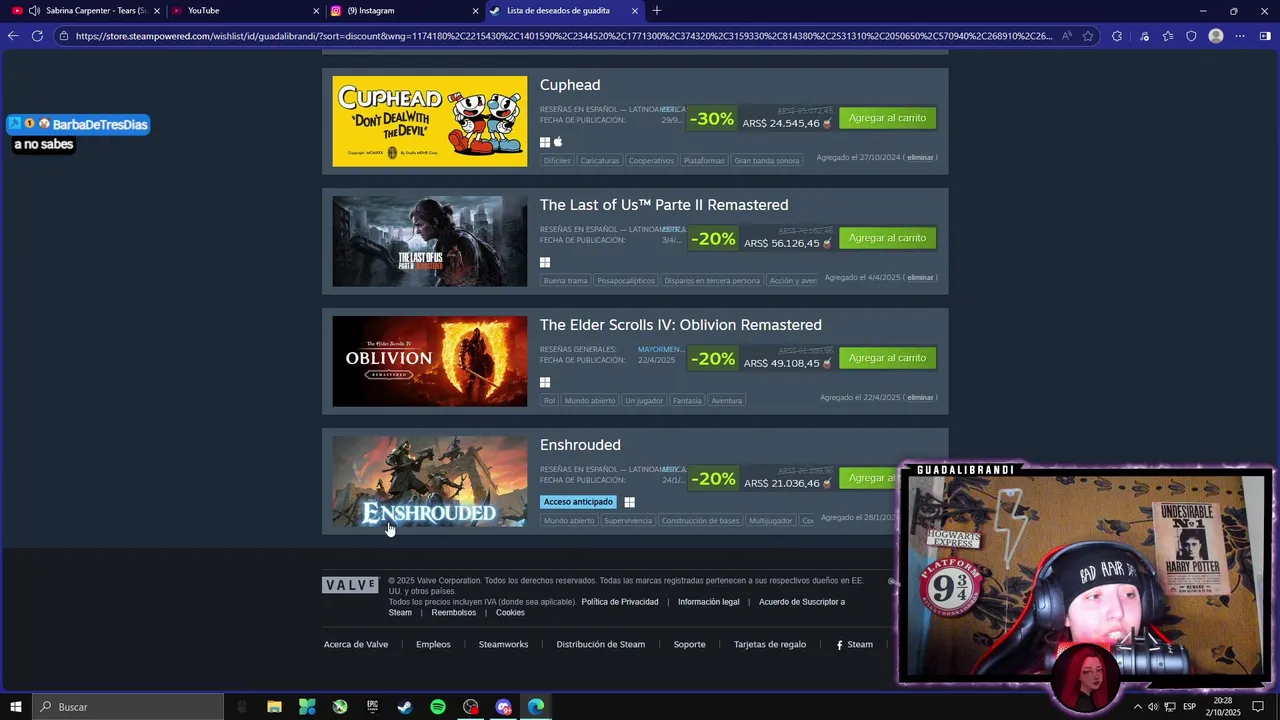Select the Disparos en tercera persona tag
Viewport: 1280px width, 720px height.
click(x=712, y=281)
